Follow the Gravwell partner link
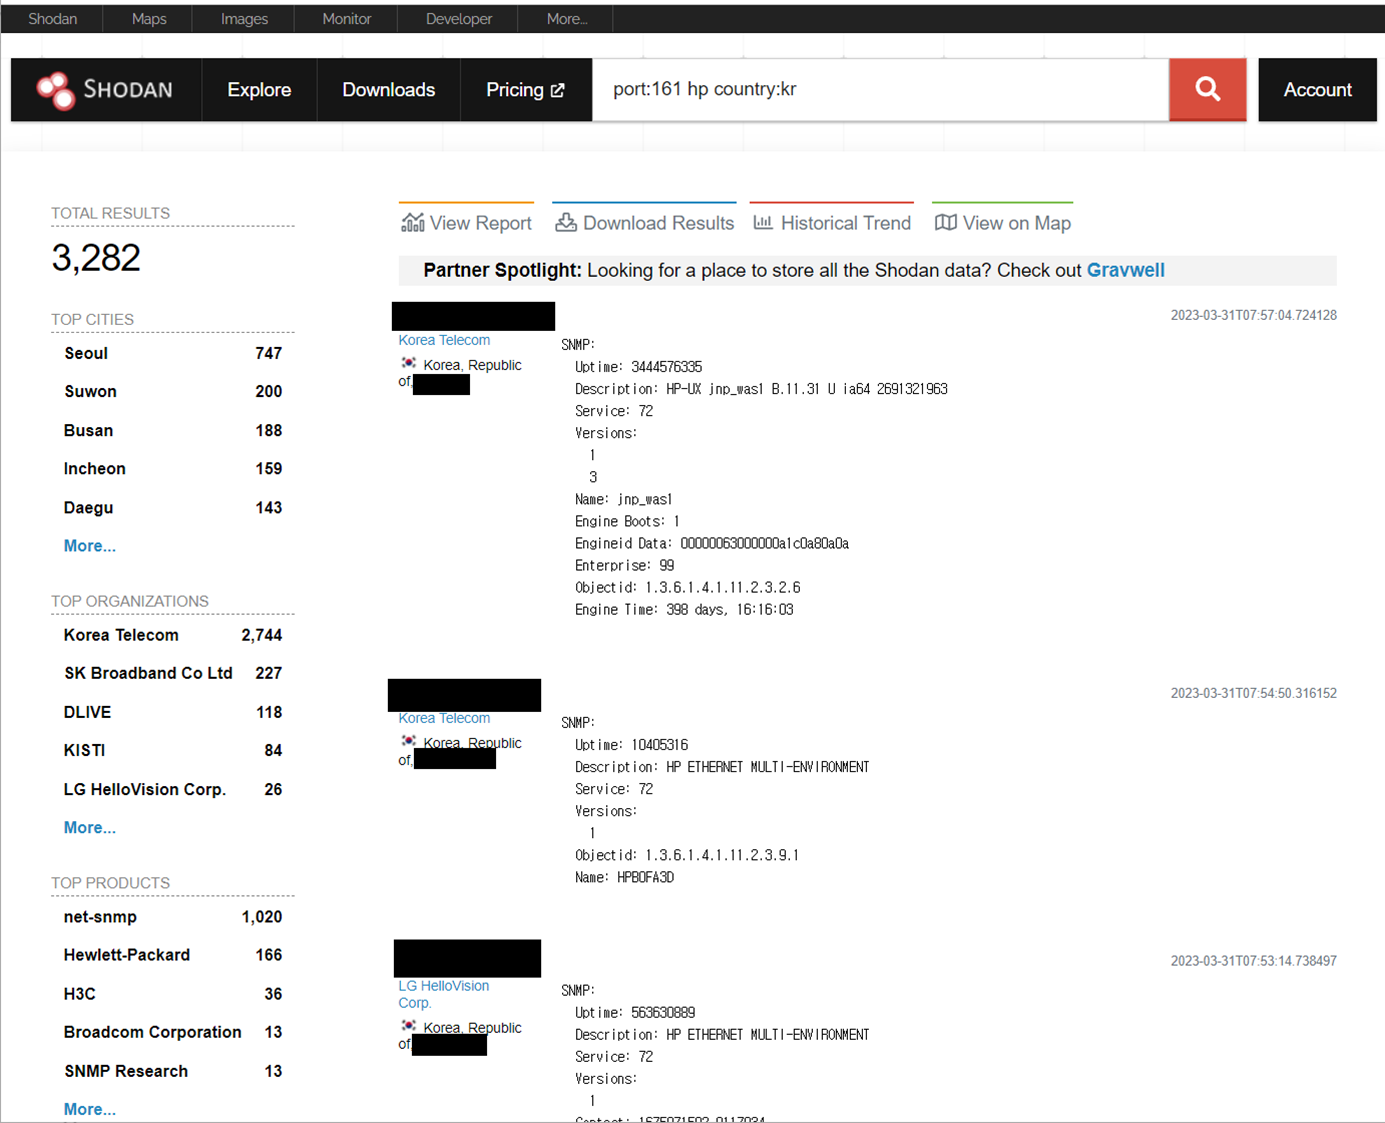Viewport: 1385px width, 1123px height. point(1125,270)
